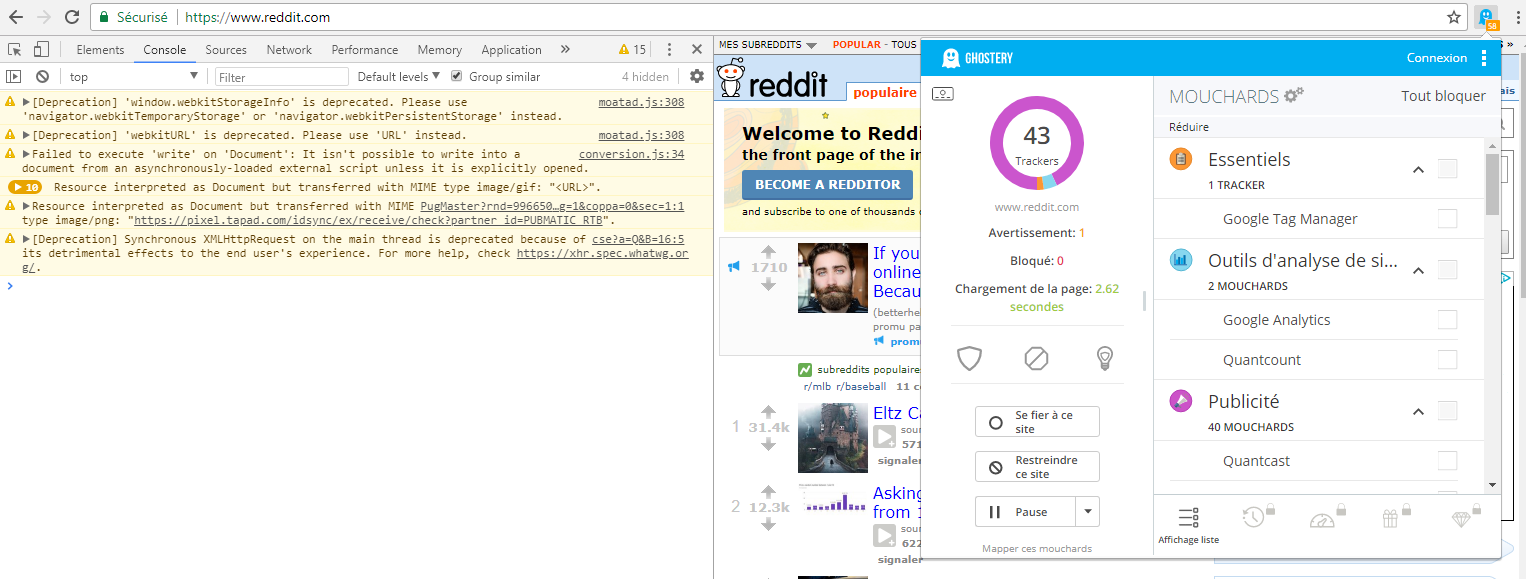Collapse Outils d'analyse category

1418,270
